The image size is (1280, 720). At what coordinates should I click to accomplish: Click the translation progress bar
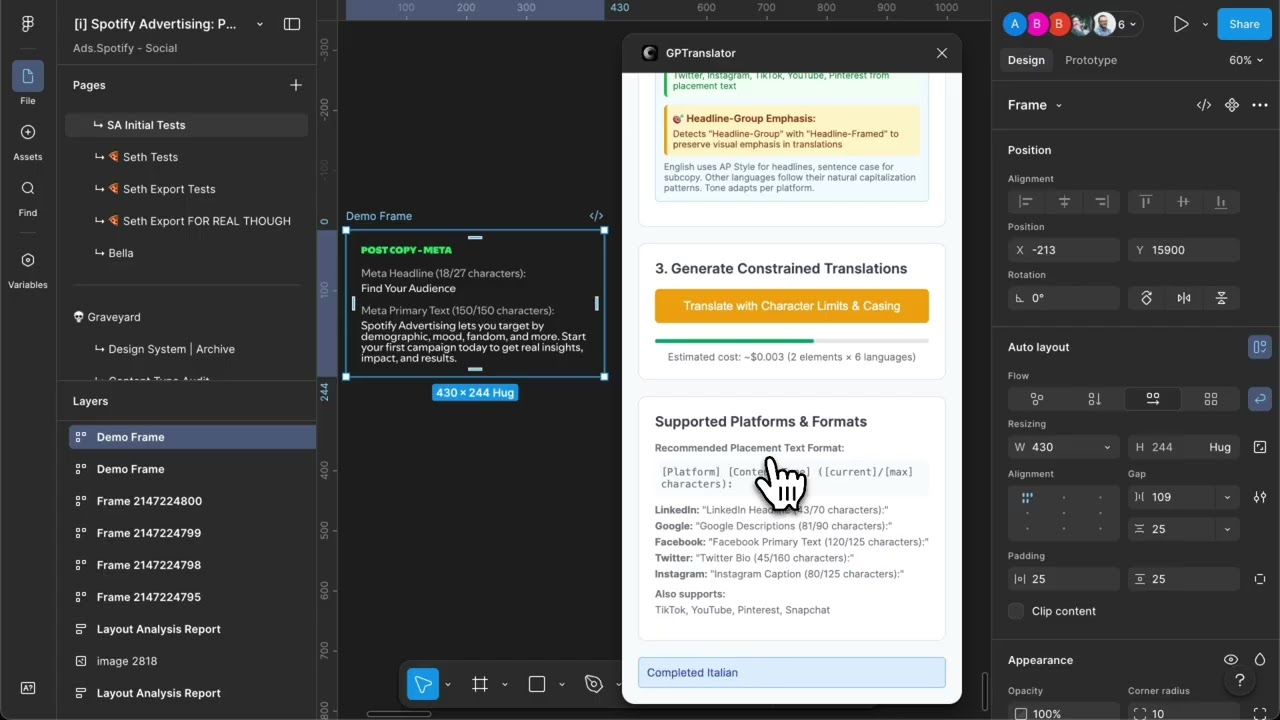tap(792, 341)
